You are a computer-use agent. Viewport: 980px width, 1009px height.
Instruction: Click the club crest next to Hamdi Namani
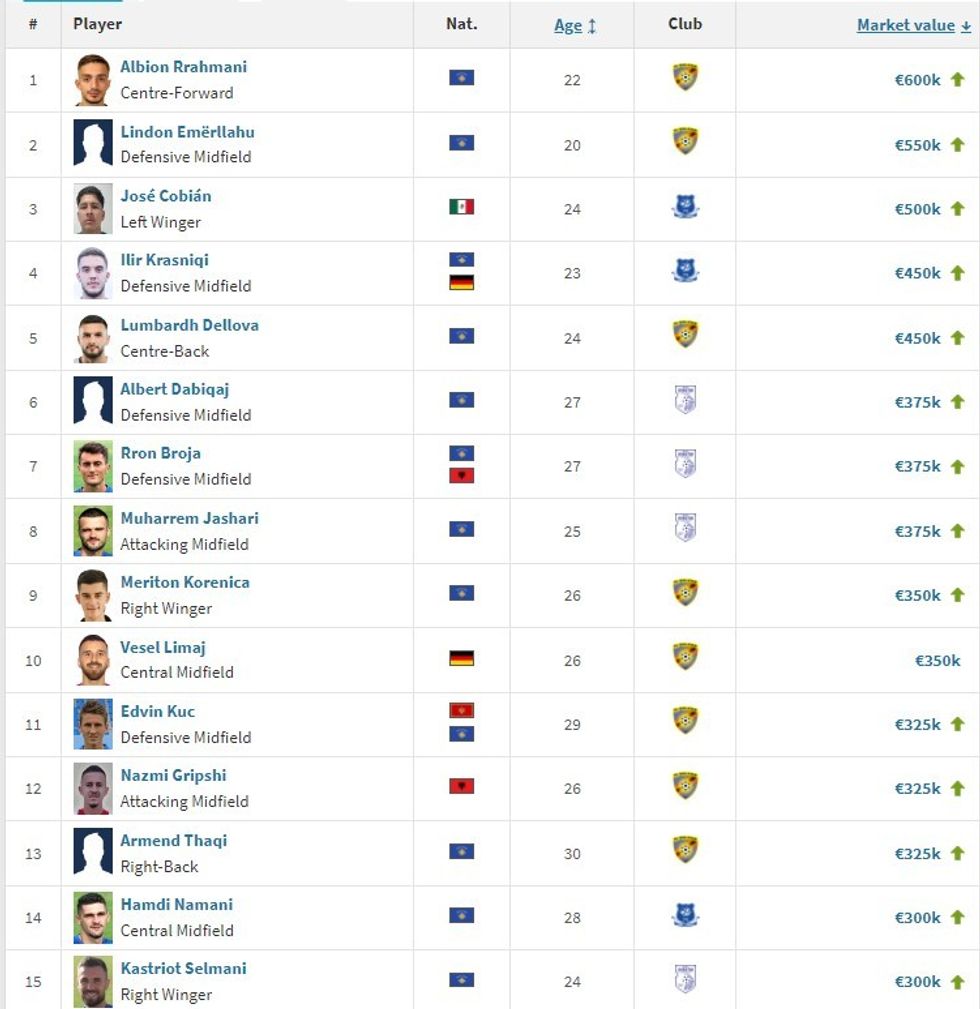pos(684,917)
